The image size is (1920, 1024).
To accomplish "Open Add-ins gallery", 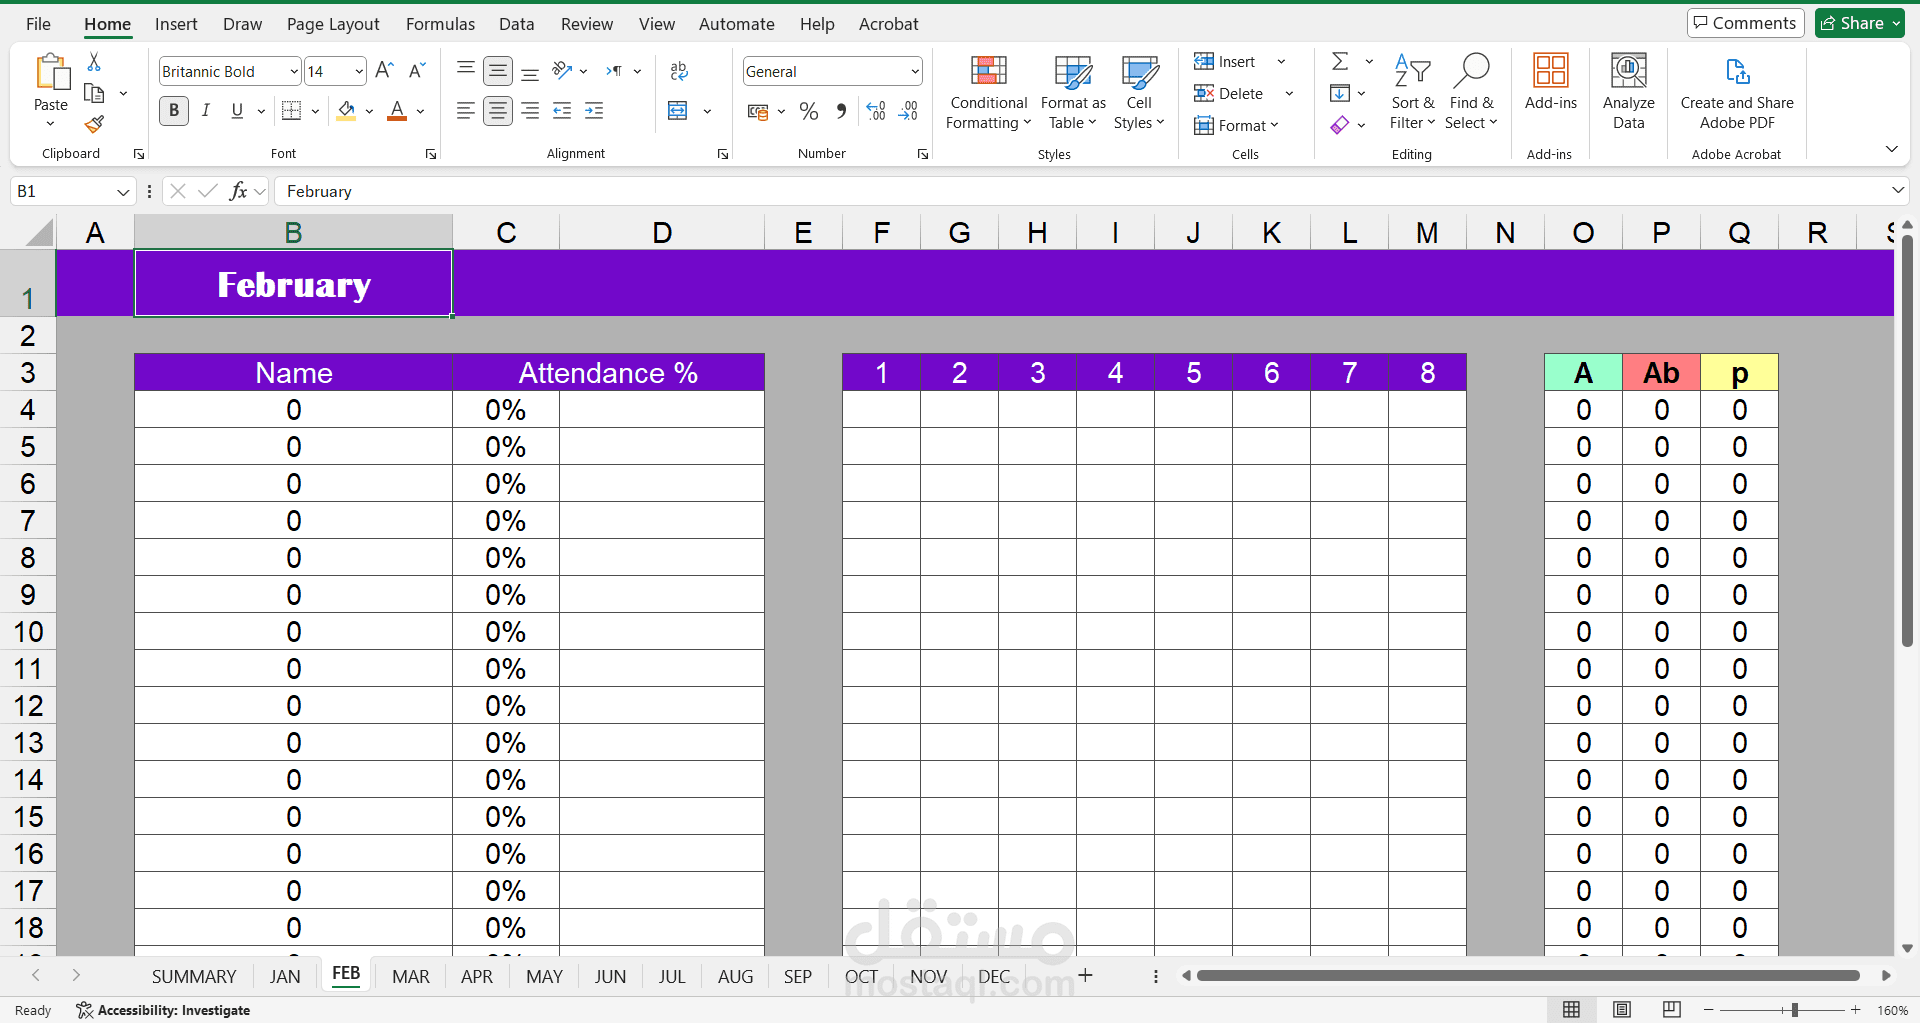I will click(x=1550, y=81).
